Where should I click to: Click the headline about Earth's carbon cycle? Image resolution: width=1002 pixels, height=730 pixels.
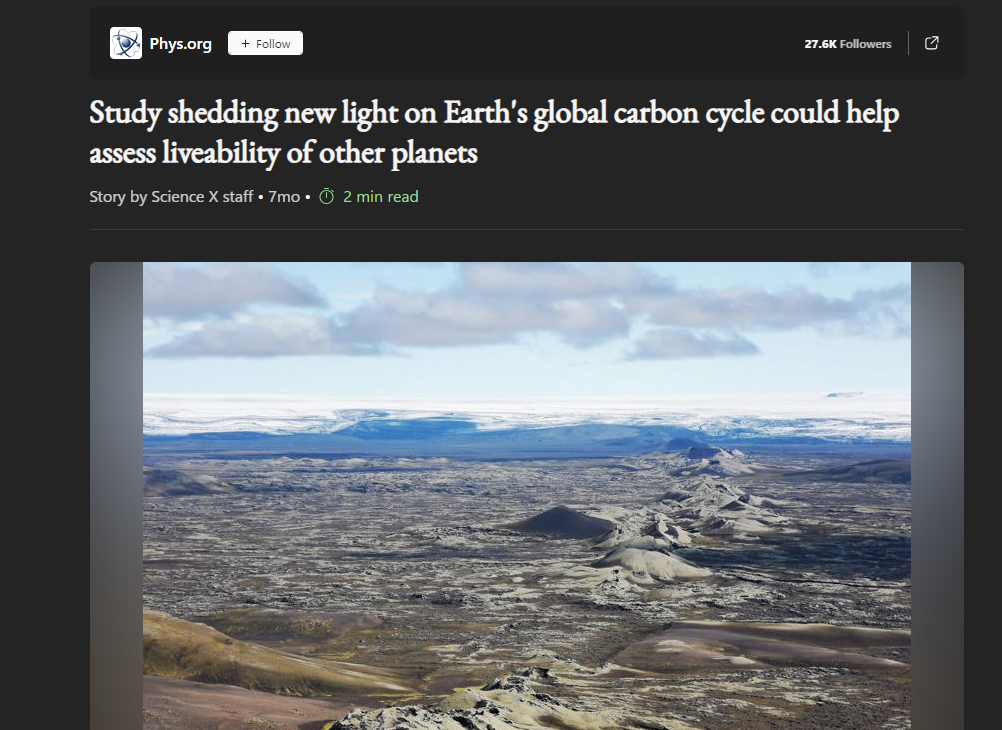point(494,132)
